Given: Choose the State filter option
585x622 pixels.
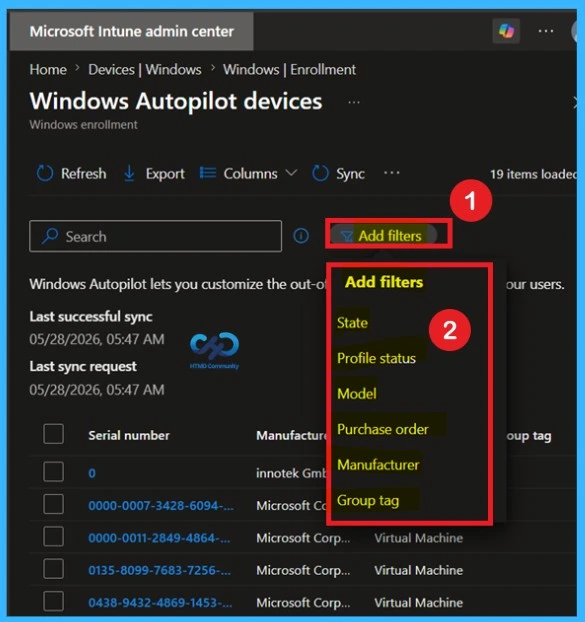Looking at the screenshot, I should (x=352, y=323).
